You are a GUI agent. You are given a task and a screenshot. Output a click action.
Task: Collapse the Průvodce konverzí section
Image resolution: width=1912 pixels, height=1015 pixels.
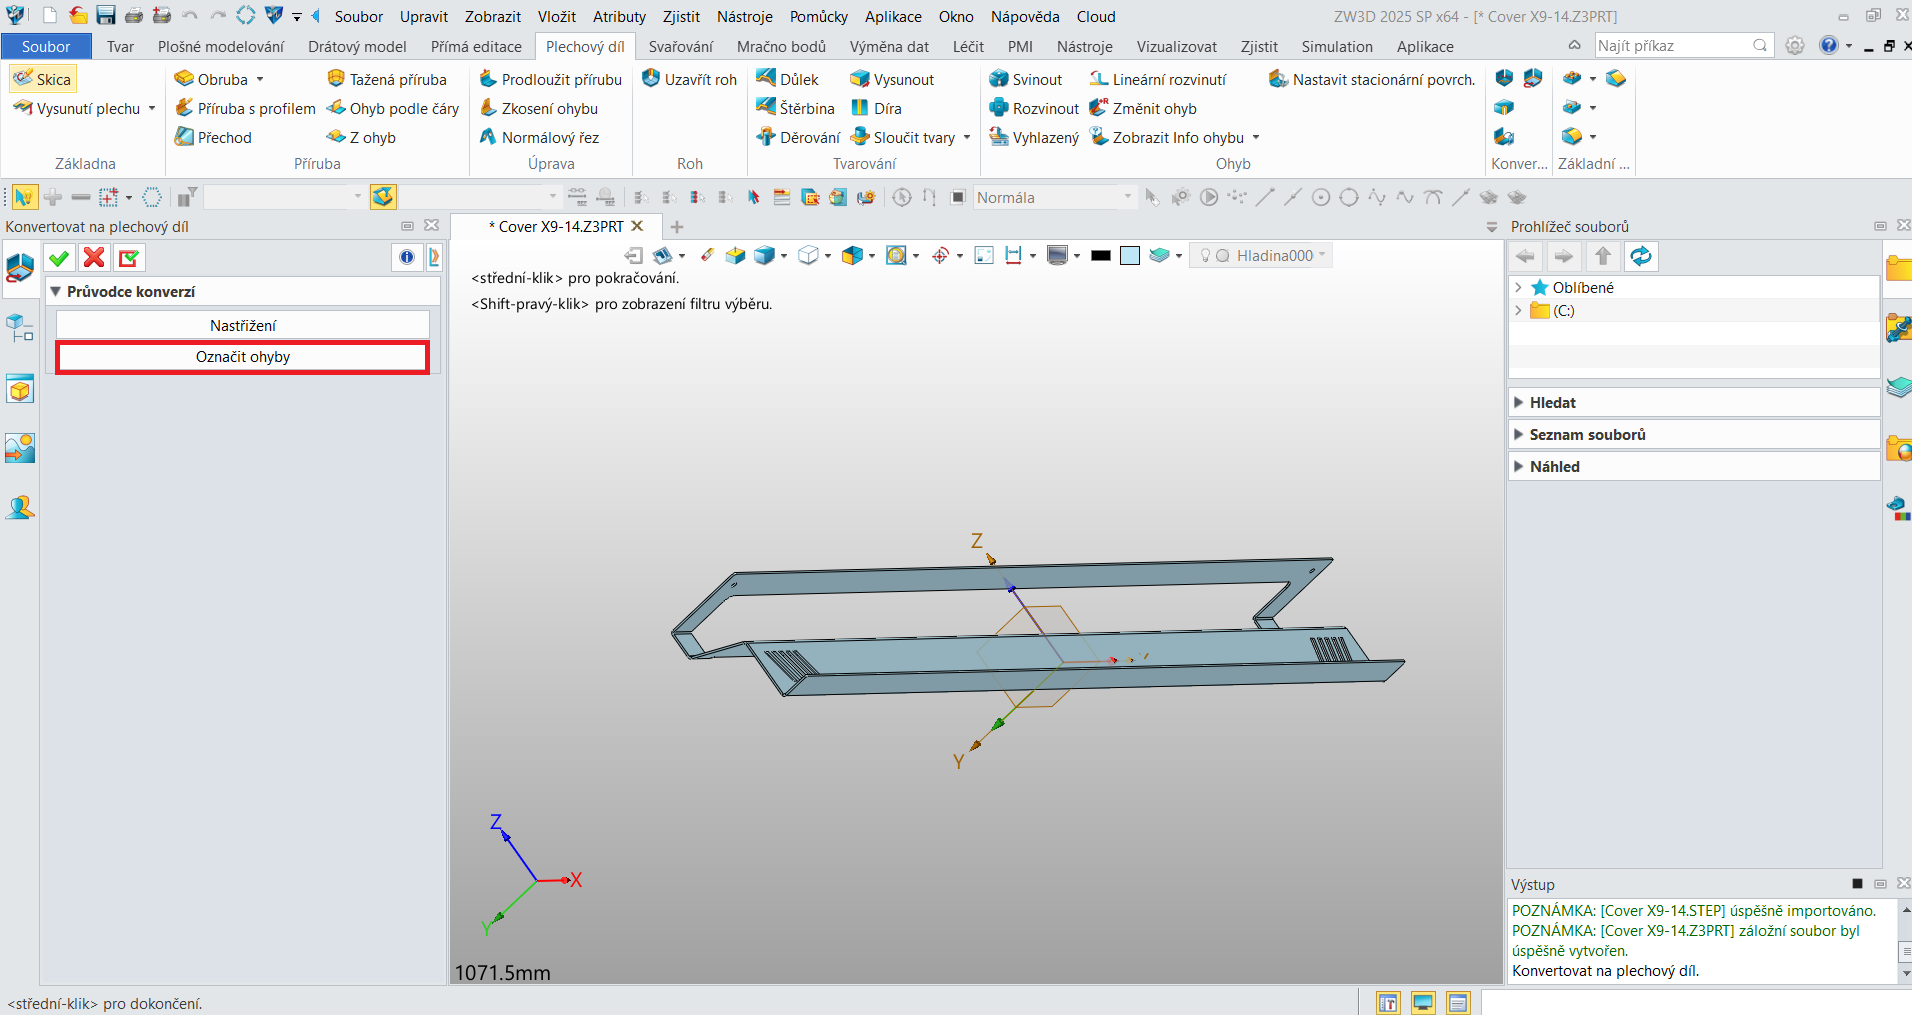point(56,291)
